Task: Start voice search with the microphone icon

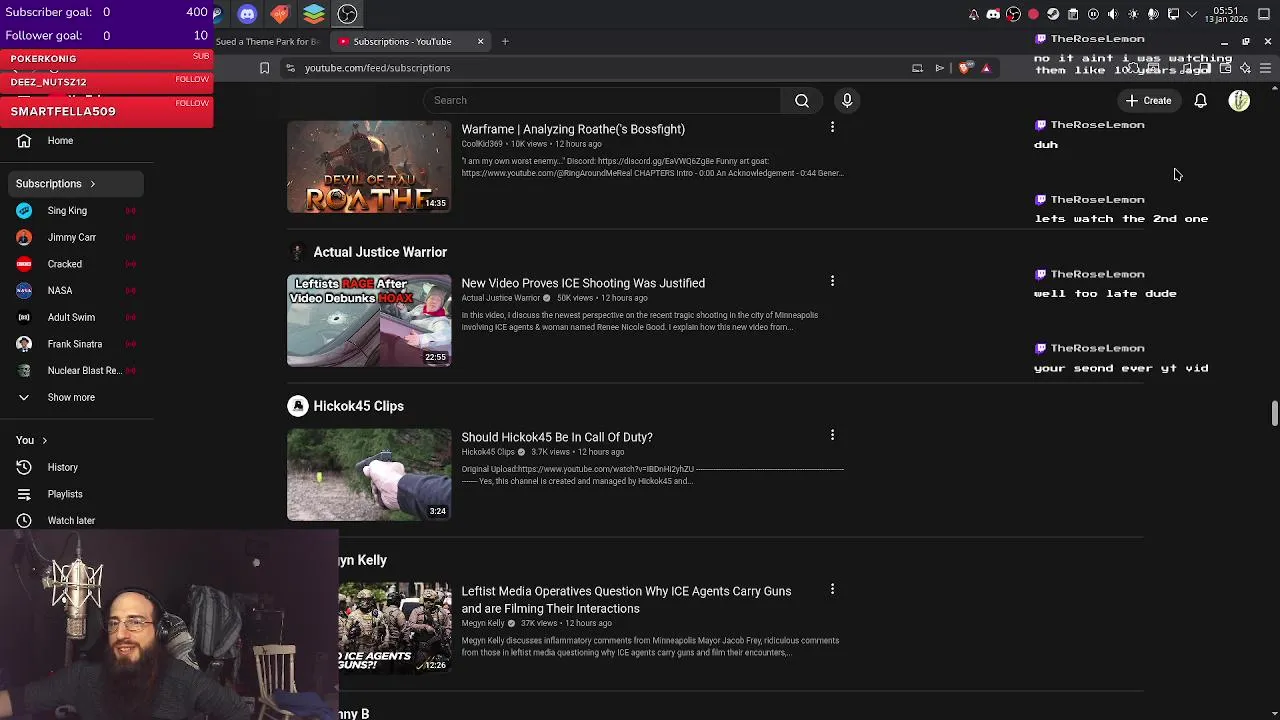Action: pos(847,100)
